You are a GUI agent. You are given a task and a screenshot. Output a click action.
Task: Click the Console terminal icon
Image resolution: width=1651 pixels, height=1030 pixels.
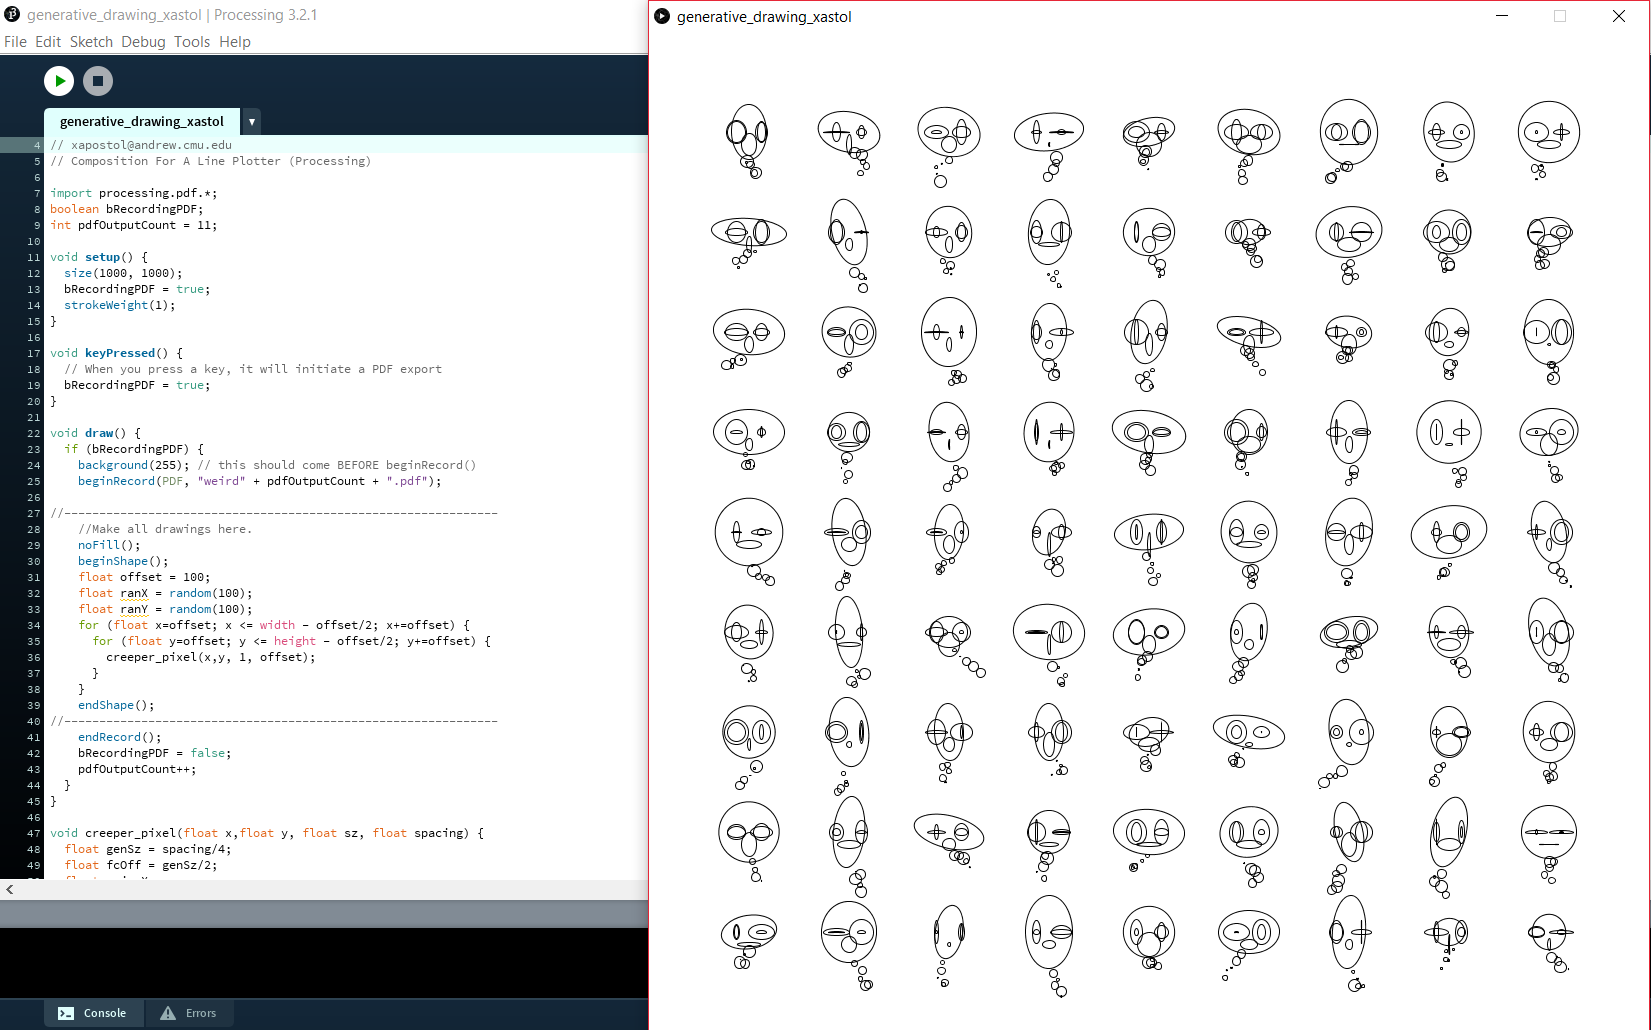[x=66, y=1013]
